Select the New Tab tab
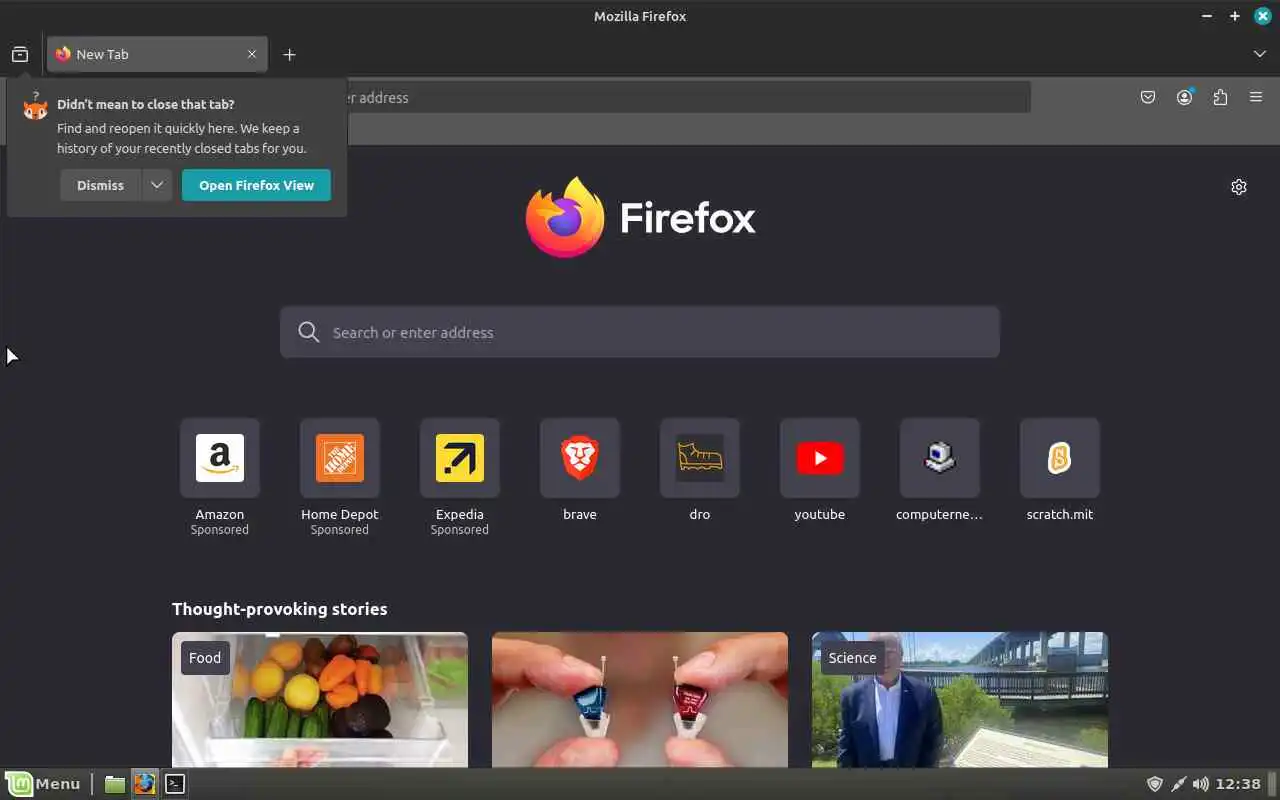Image resolution: width=1280 pixels, height=800 pixels. click(x=157, y=54)
